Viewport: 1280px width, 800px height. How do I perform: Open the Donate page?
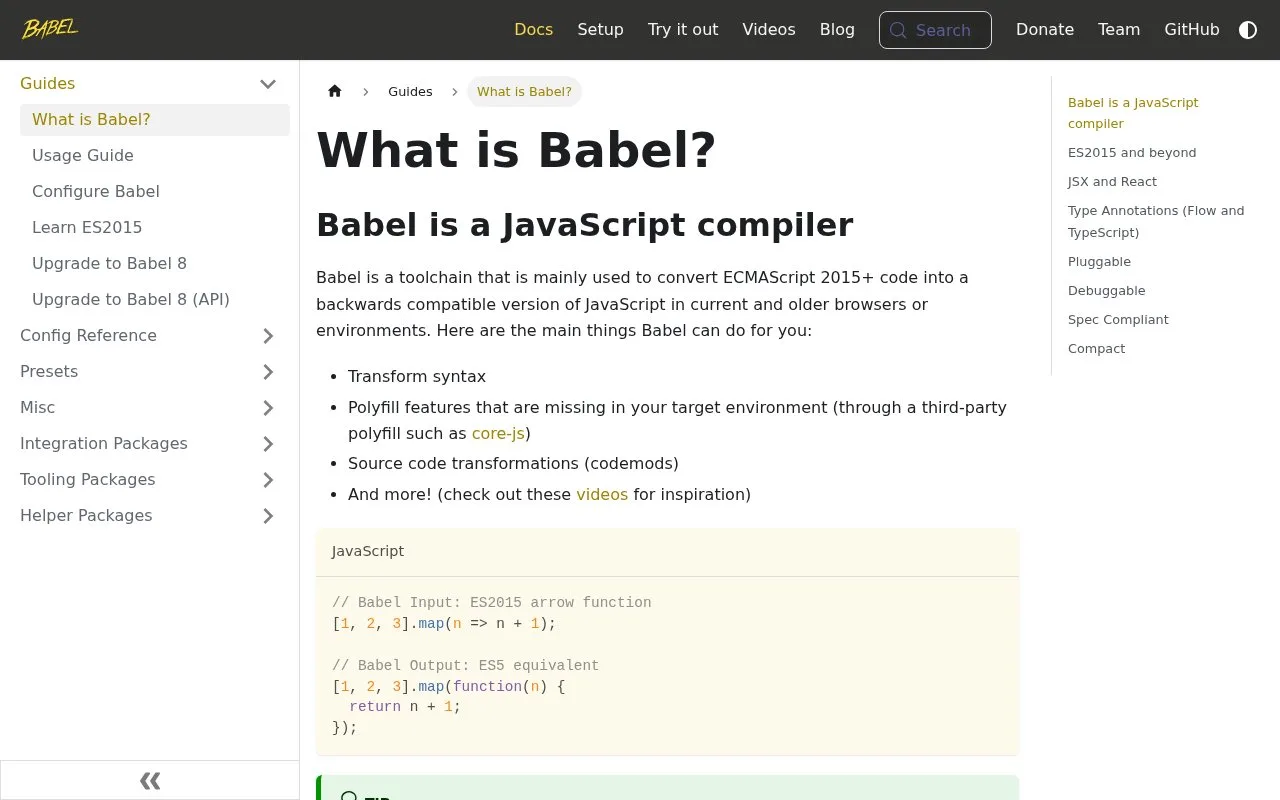(x=1045, y=30)
